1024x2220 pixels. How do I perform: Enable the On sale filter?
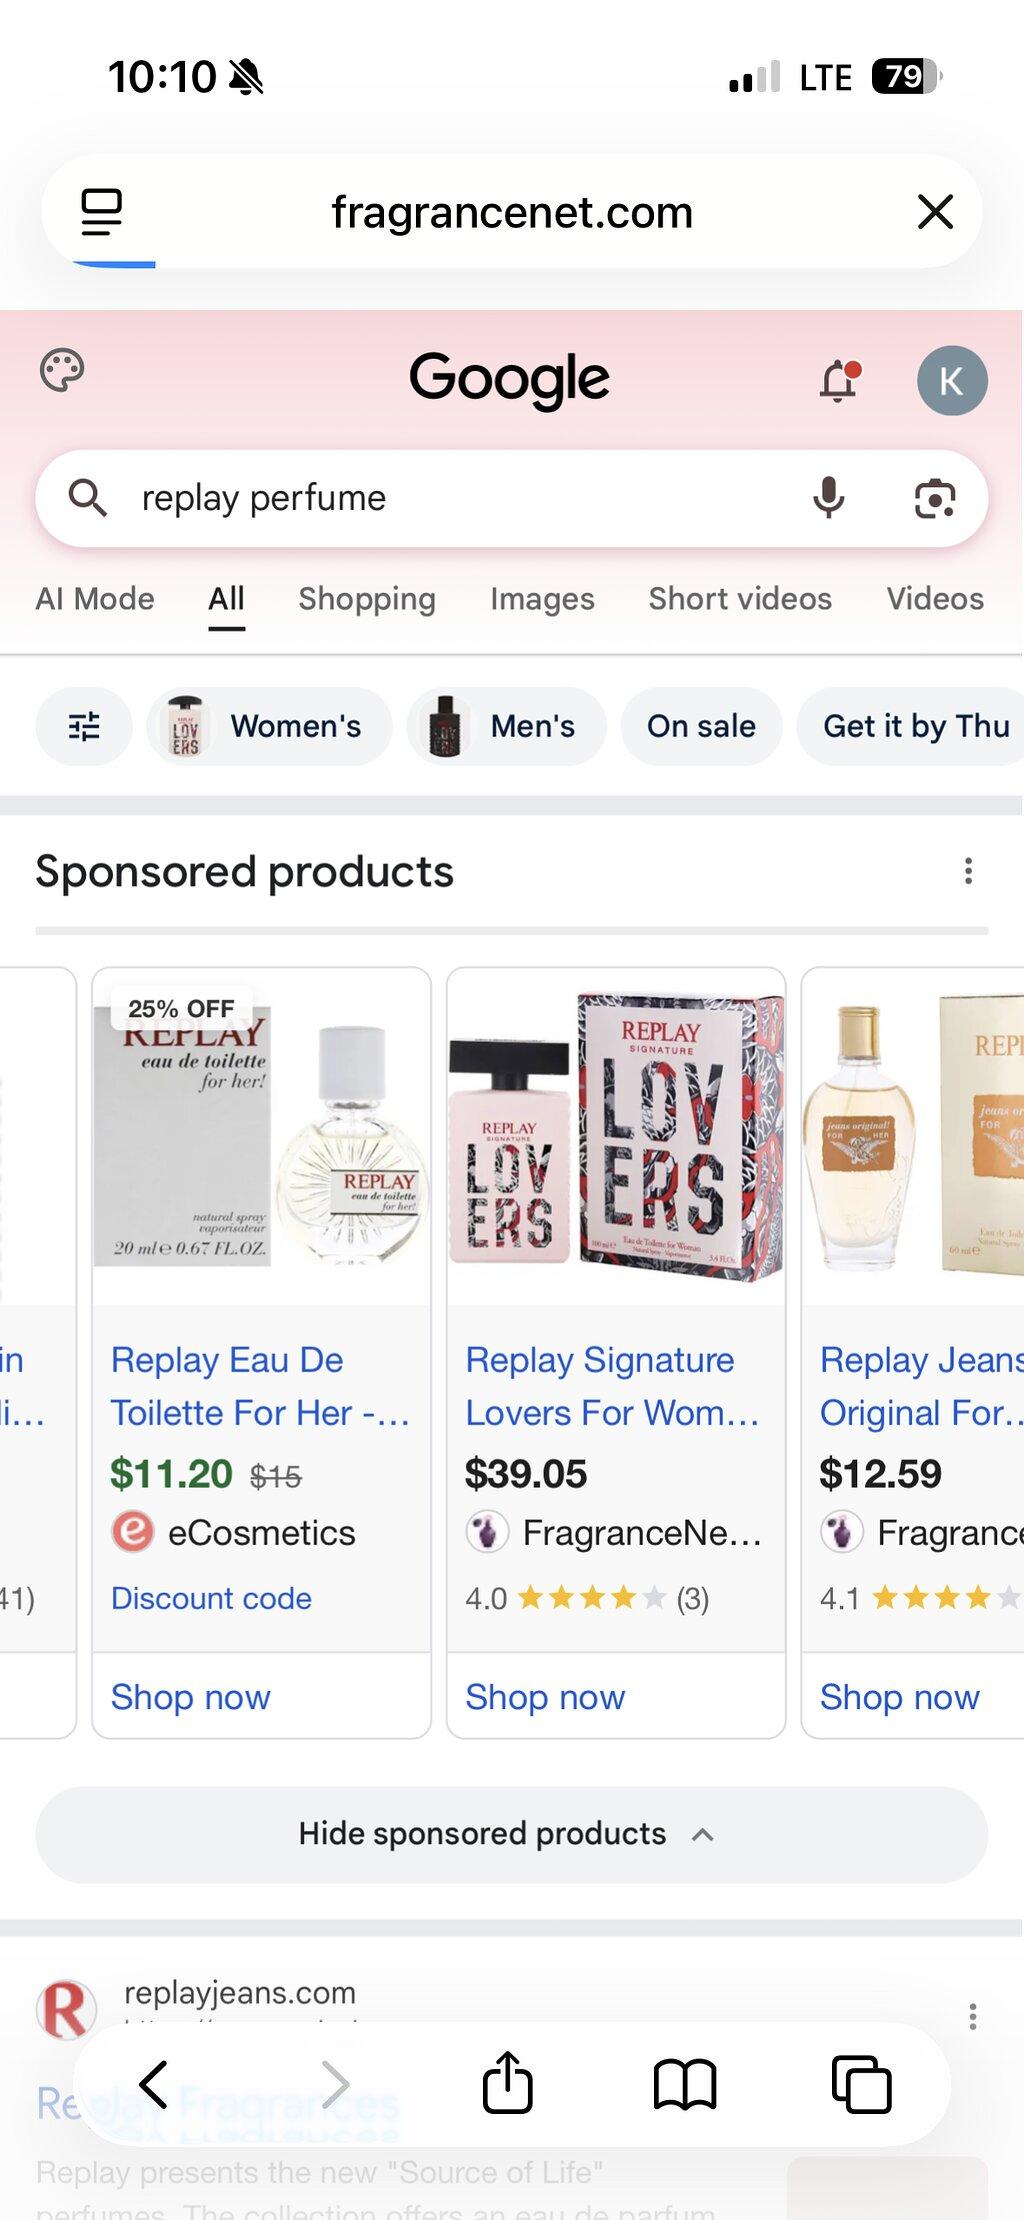701,726
